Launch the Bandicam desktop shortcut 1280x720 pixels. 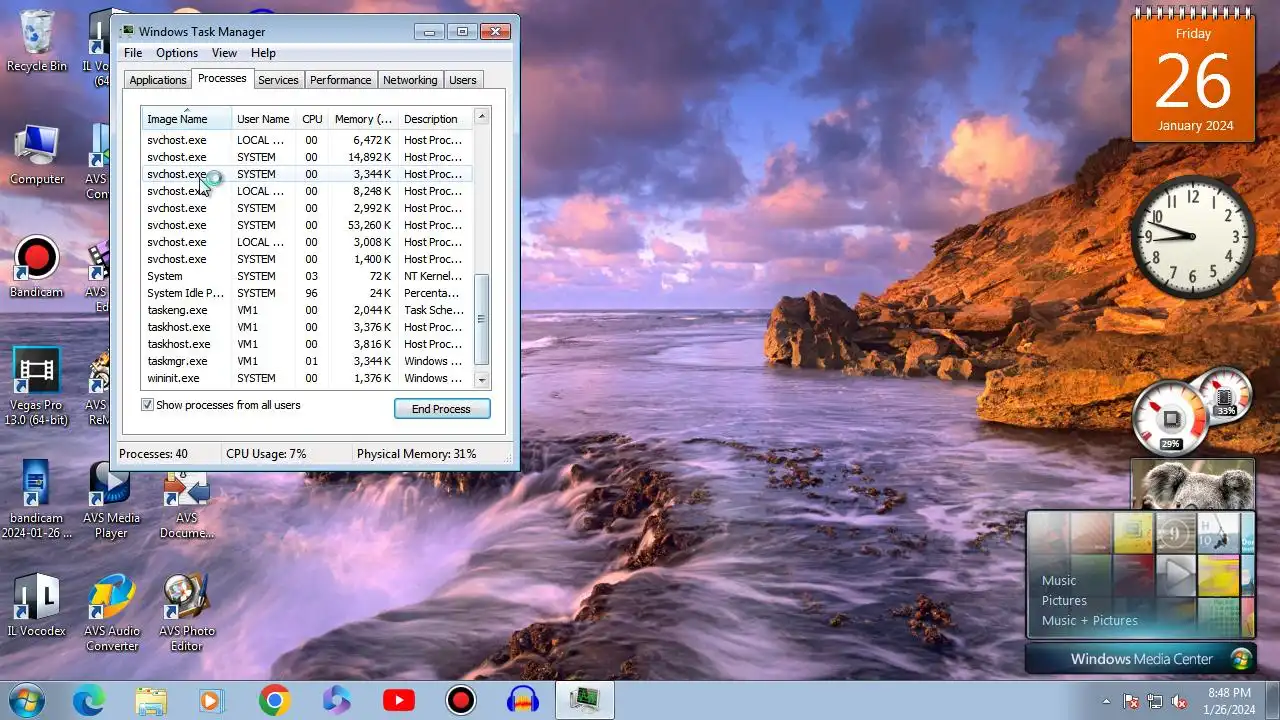36,267
